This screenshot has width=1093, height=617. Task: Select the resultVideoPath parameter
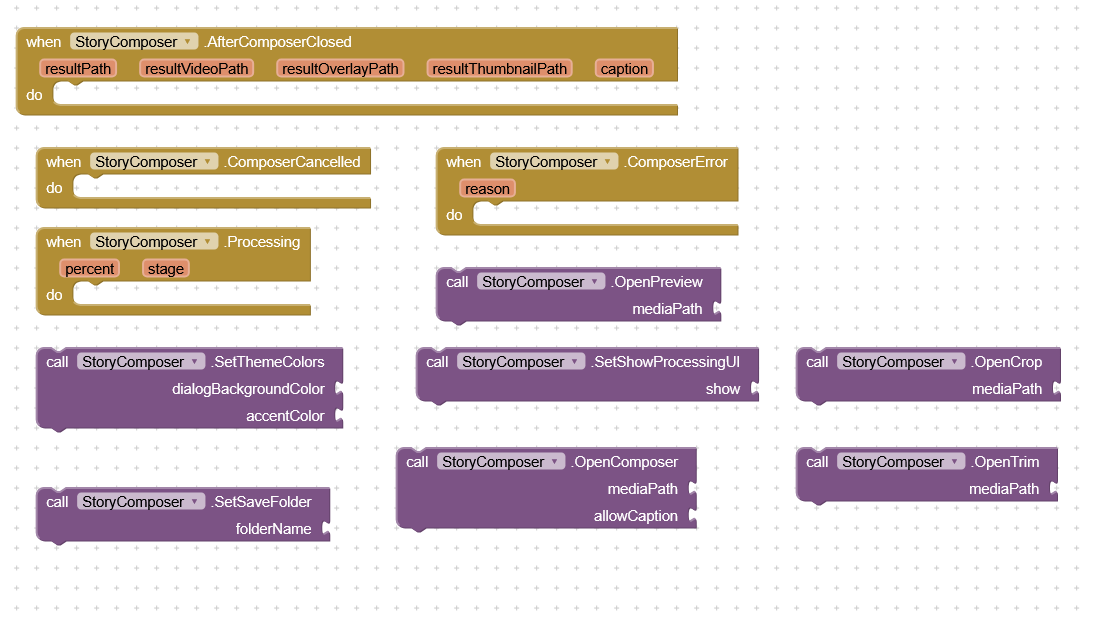pos(197,69)
